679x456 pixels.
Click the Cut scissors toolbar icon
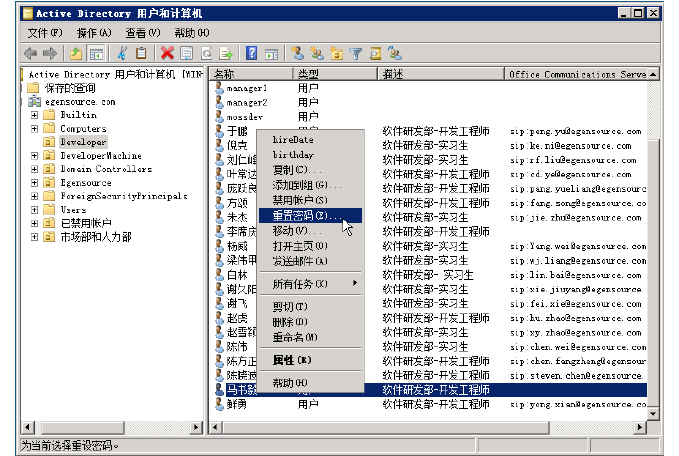121,53
